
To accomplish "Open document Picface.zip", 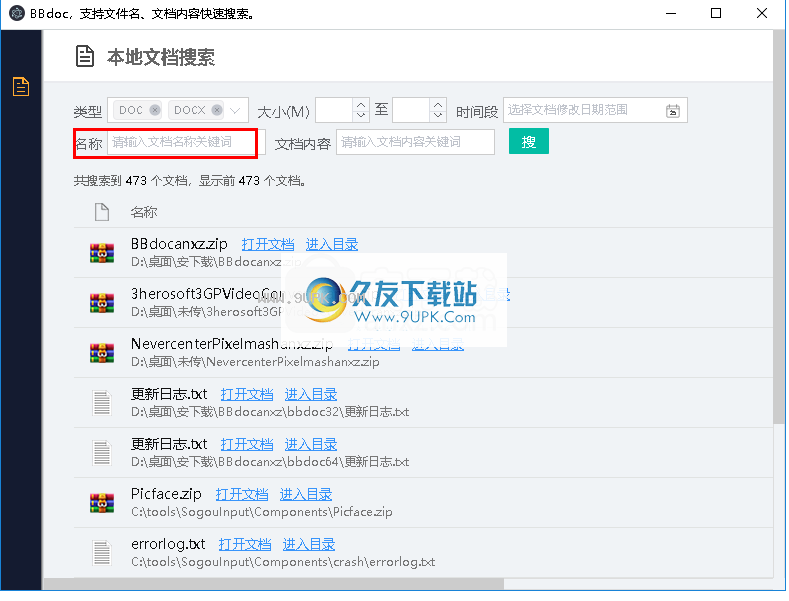I will 242,494.
